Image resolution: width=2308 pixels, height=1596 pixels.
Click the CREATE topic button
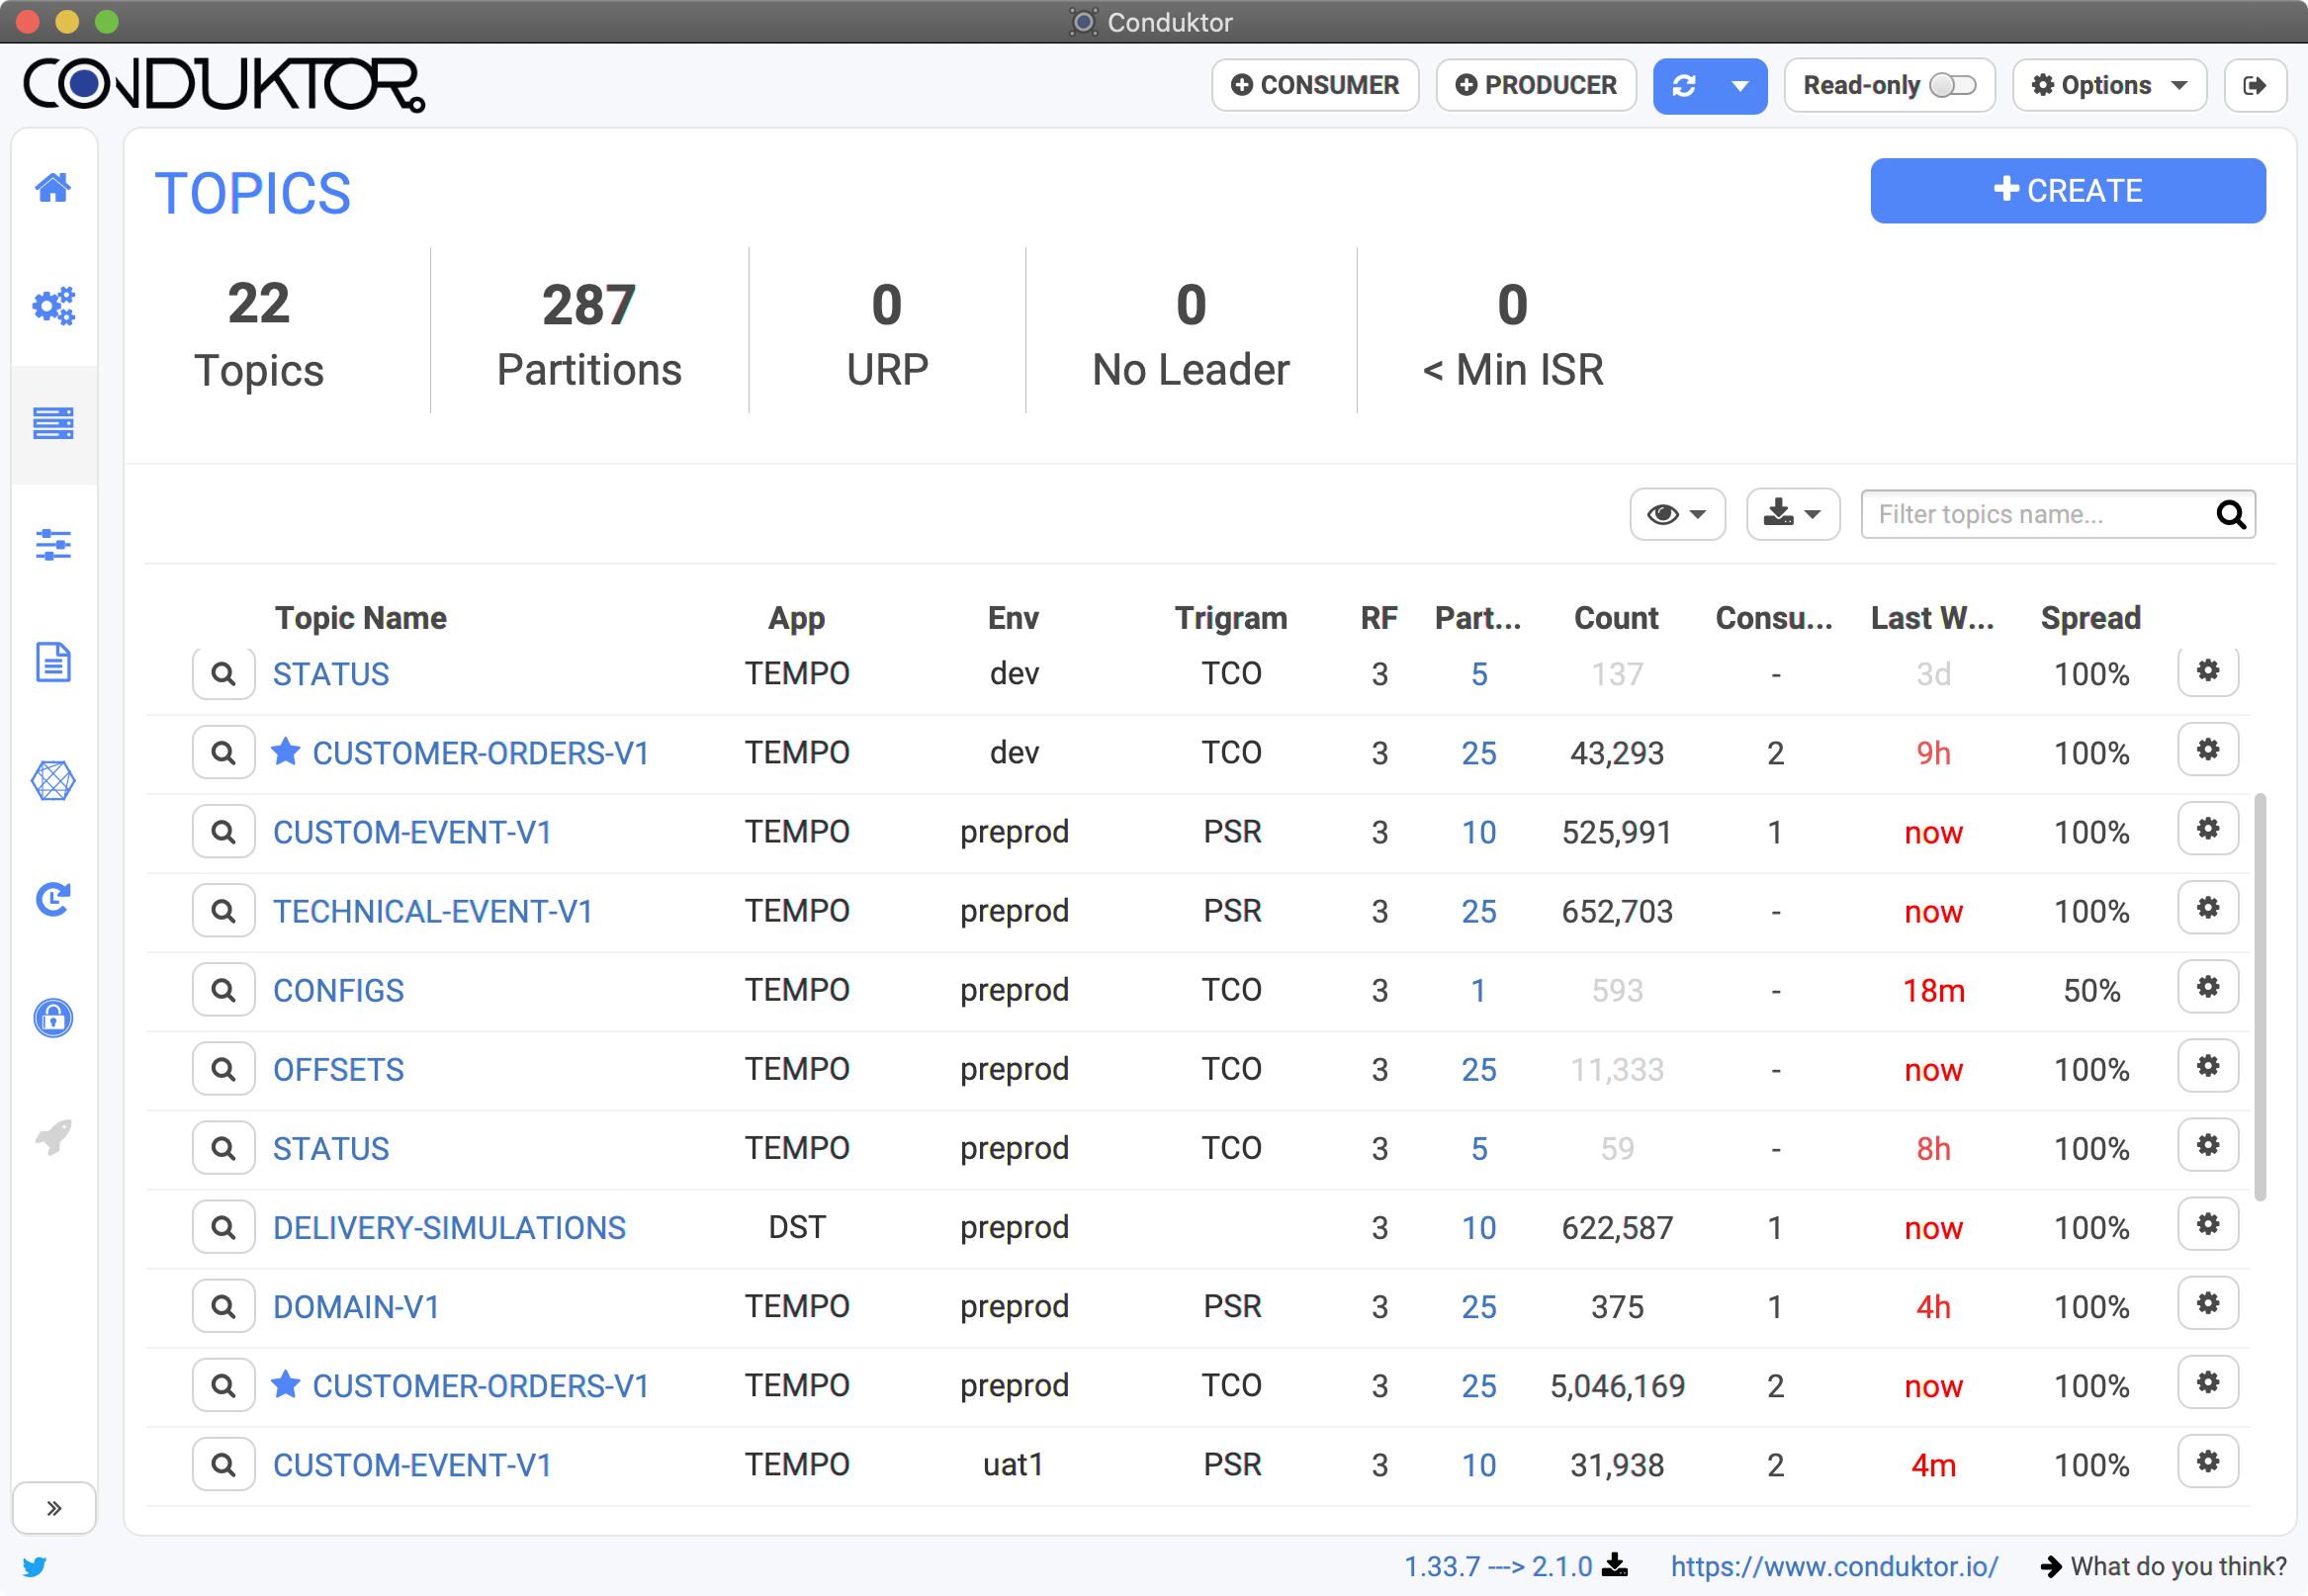click(x=2067, y=190)
